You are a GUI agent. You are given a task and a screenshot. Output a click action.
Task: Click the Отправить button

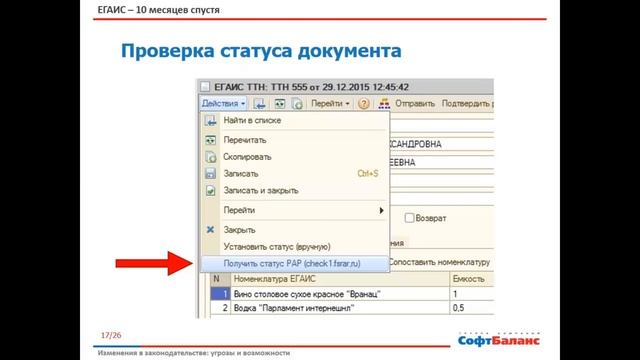coord(415,104)
